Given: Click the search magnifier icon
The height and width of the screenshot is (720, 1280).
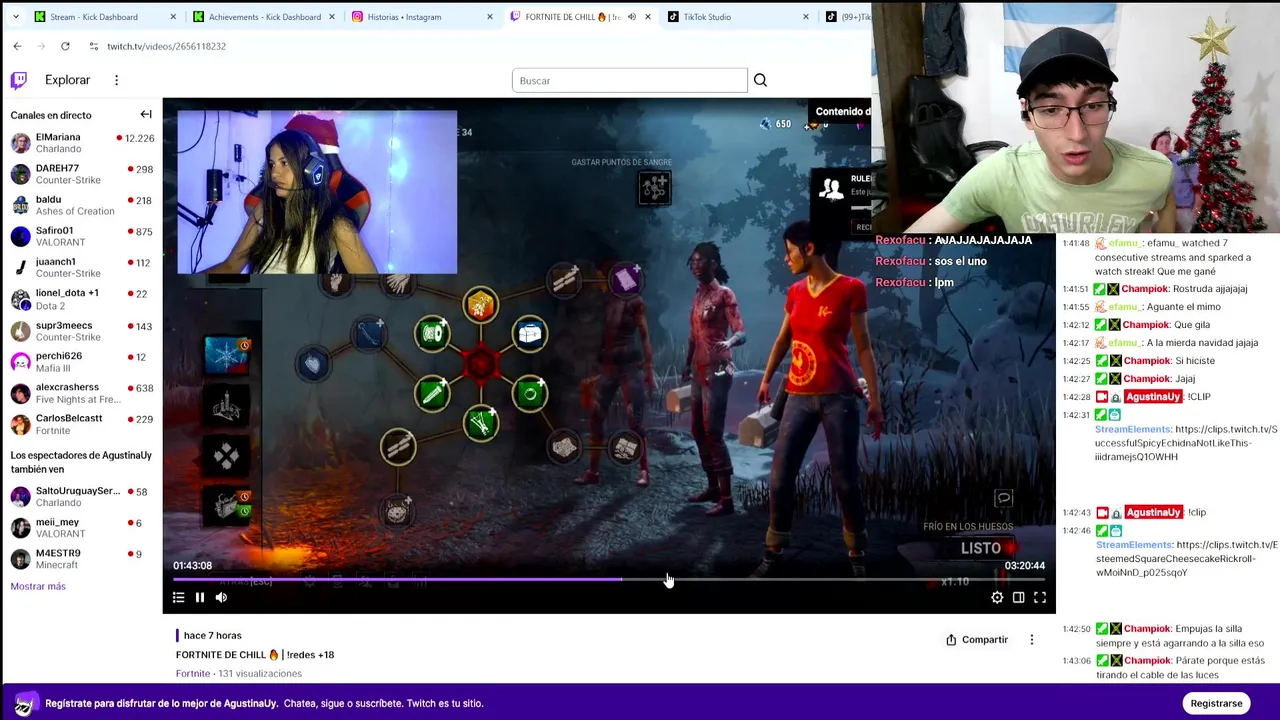Looking at the screenshot, I should tap(760, 80).
